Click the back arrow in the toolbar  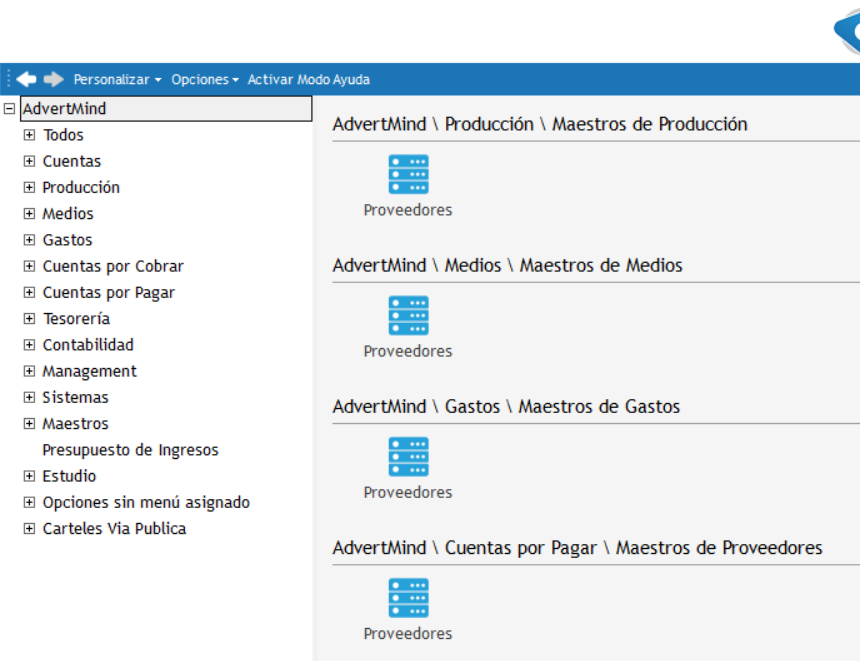(x=26, y=80)
